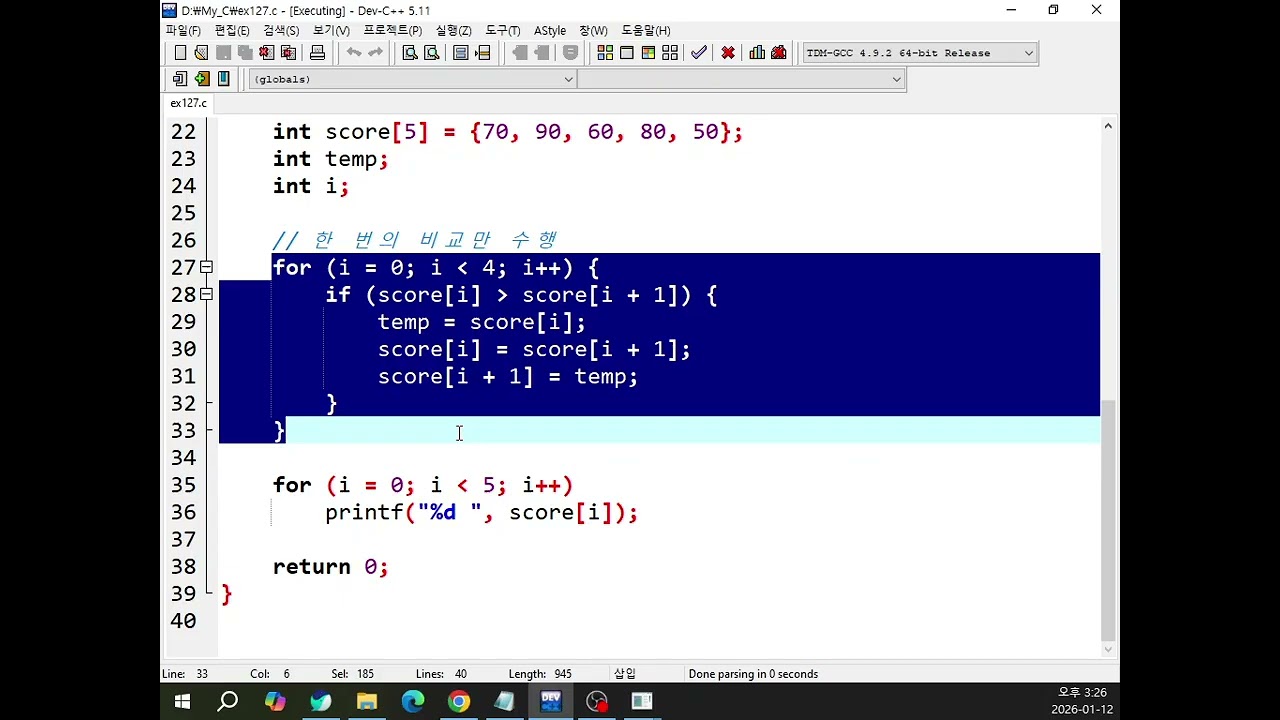Open the 편집(E) menu

tap(232, 30)
